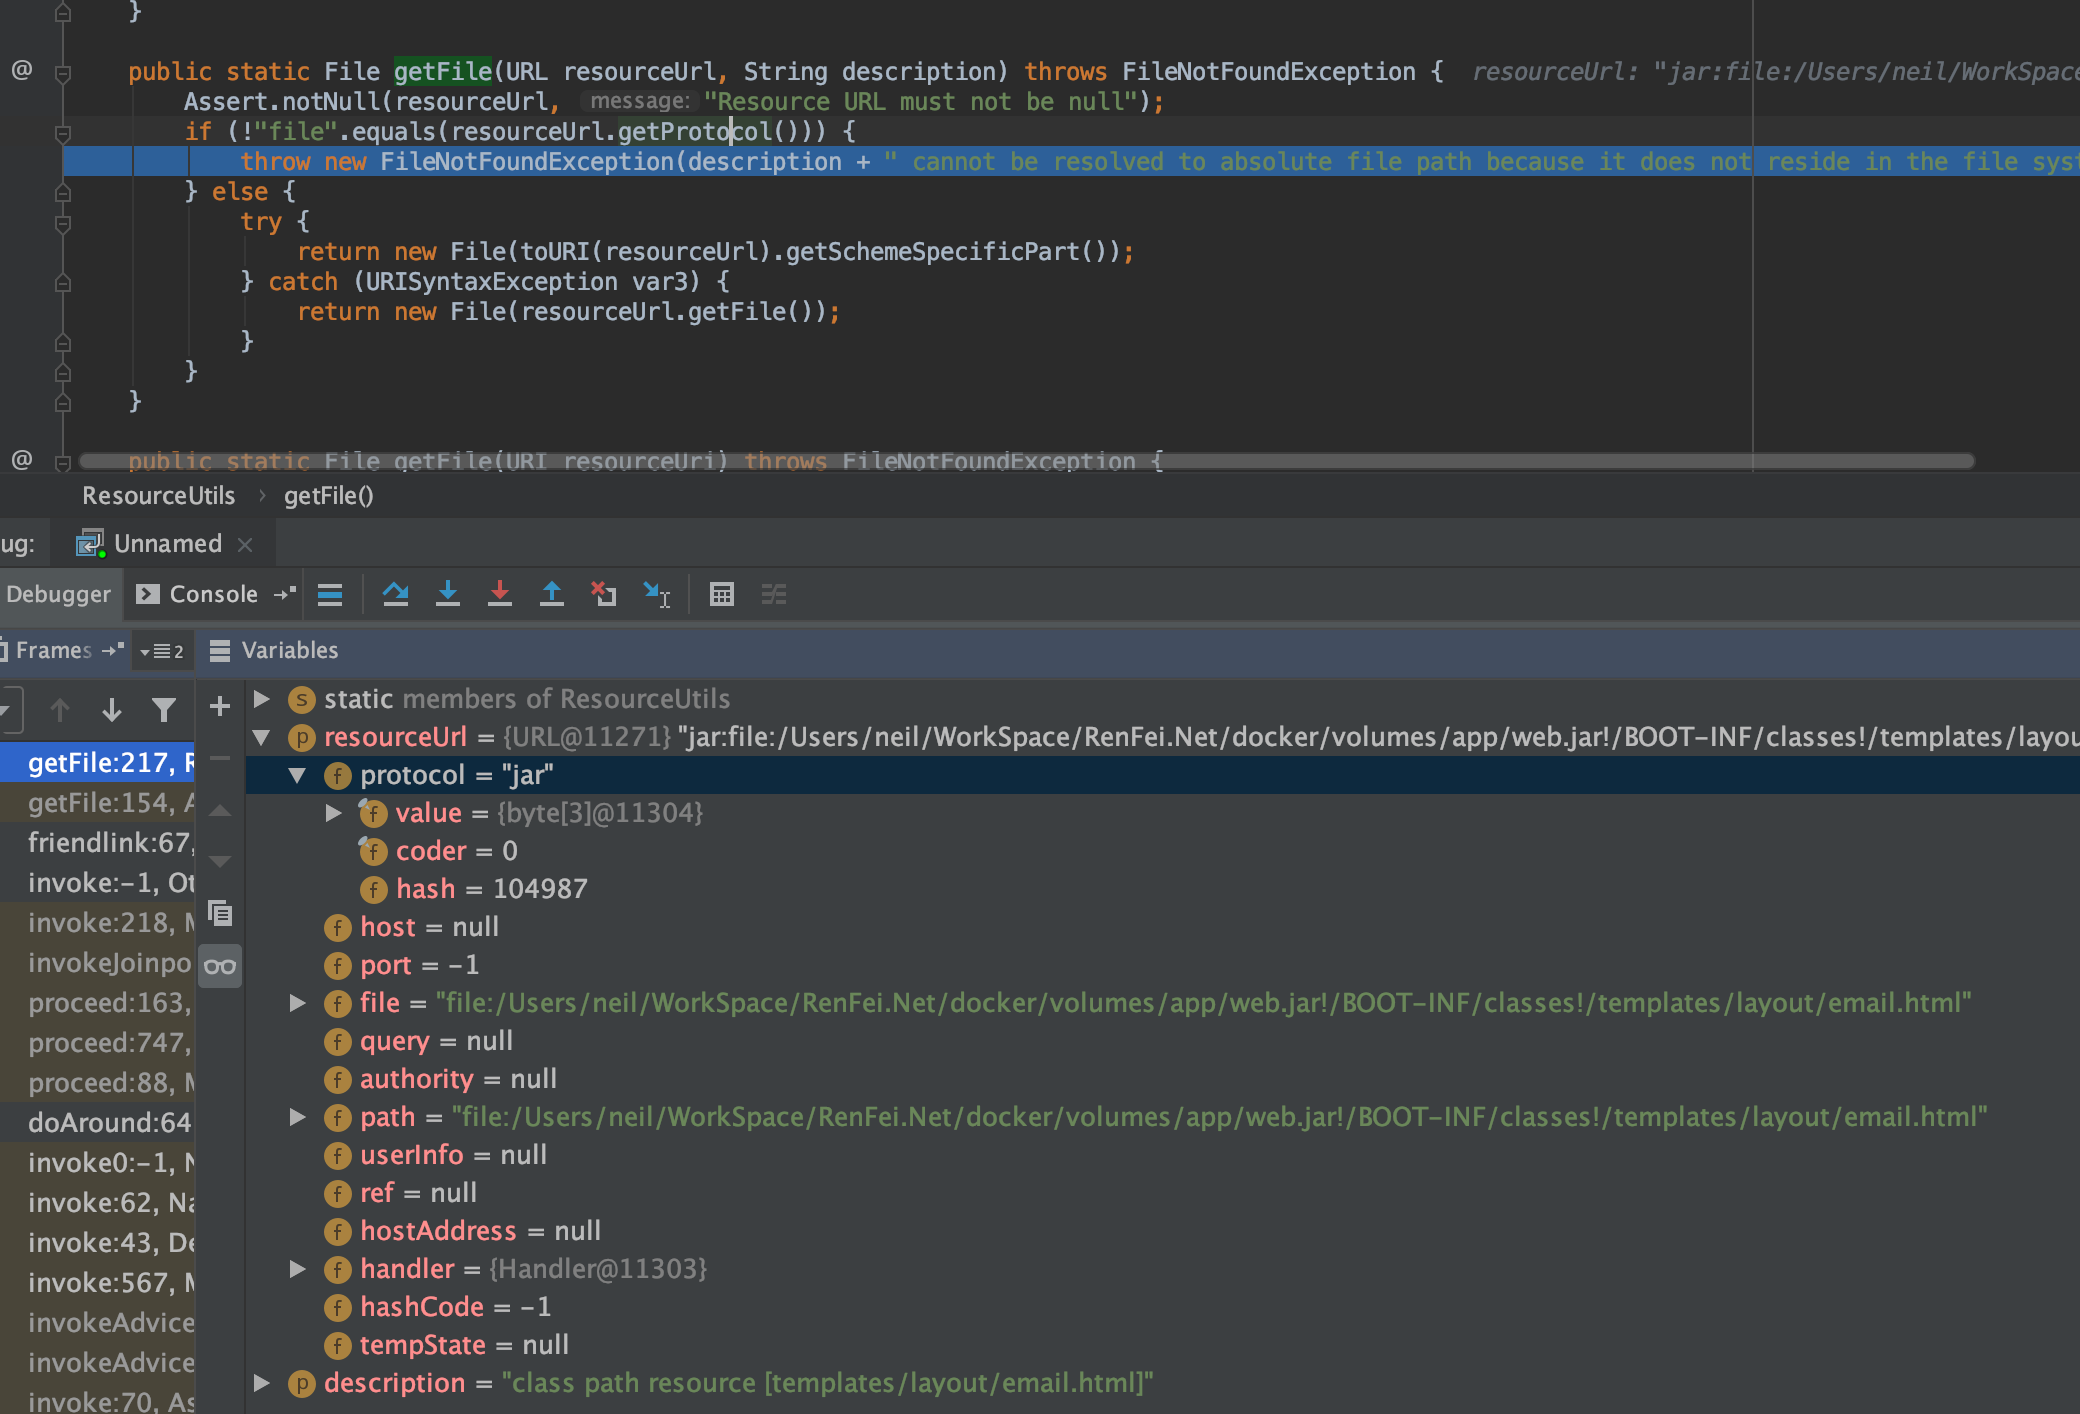Move watch up in Variables sidebar
This screenshot has width=2080, height=1414.
(x=220, y=811)
